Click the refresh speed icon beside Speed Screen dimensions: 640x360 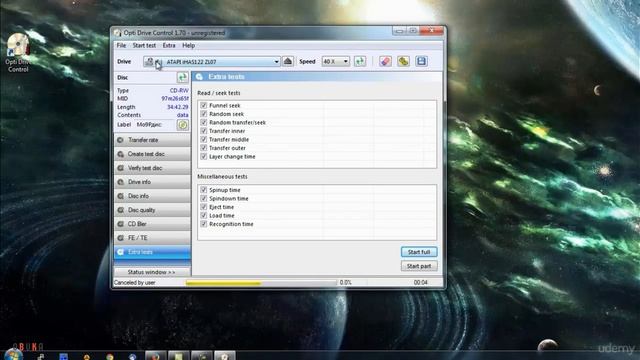click(360, 61)
